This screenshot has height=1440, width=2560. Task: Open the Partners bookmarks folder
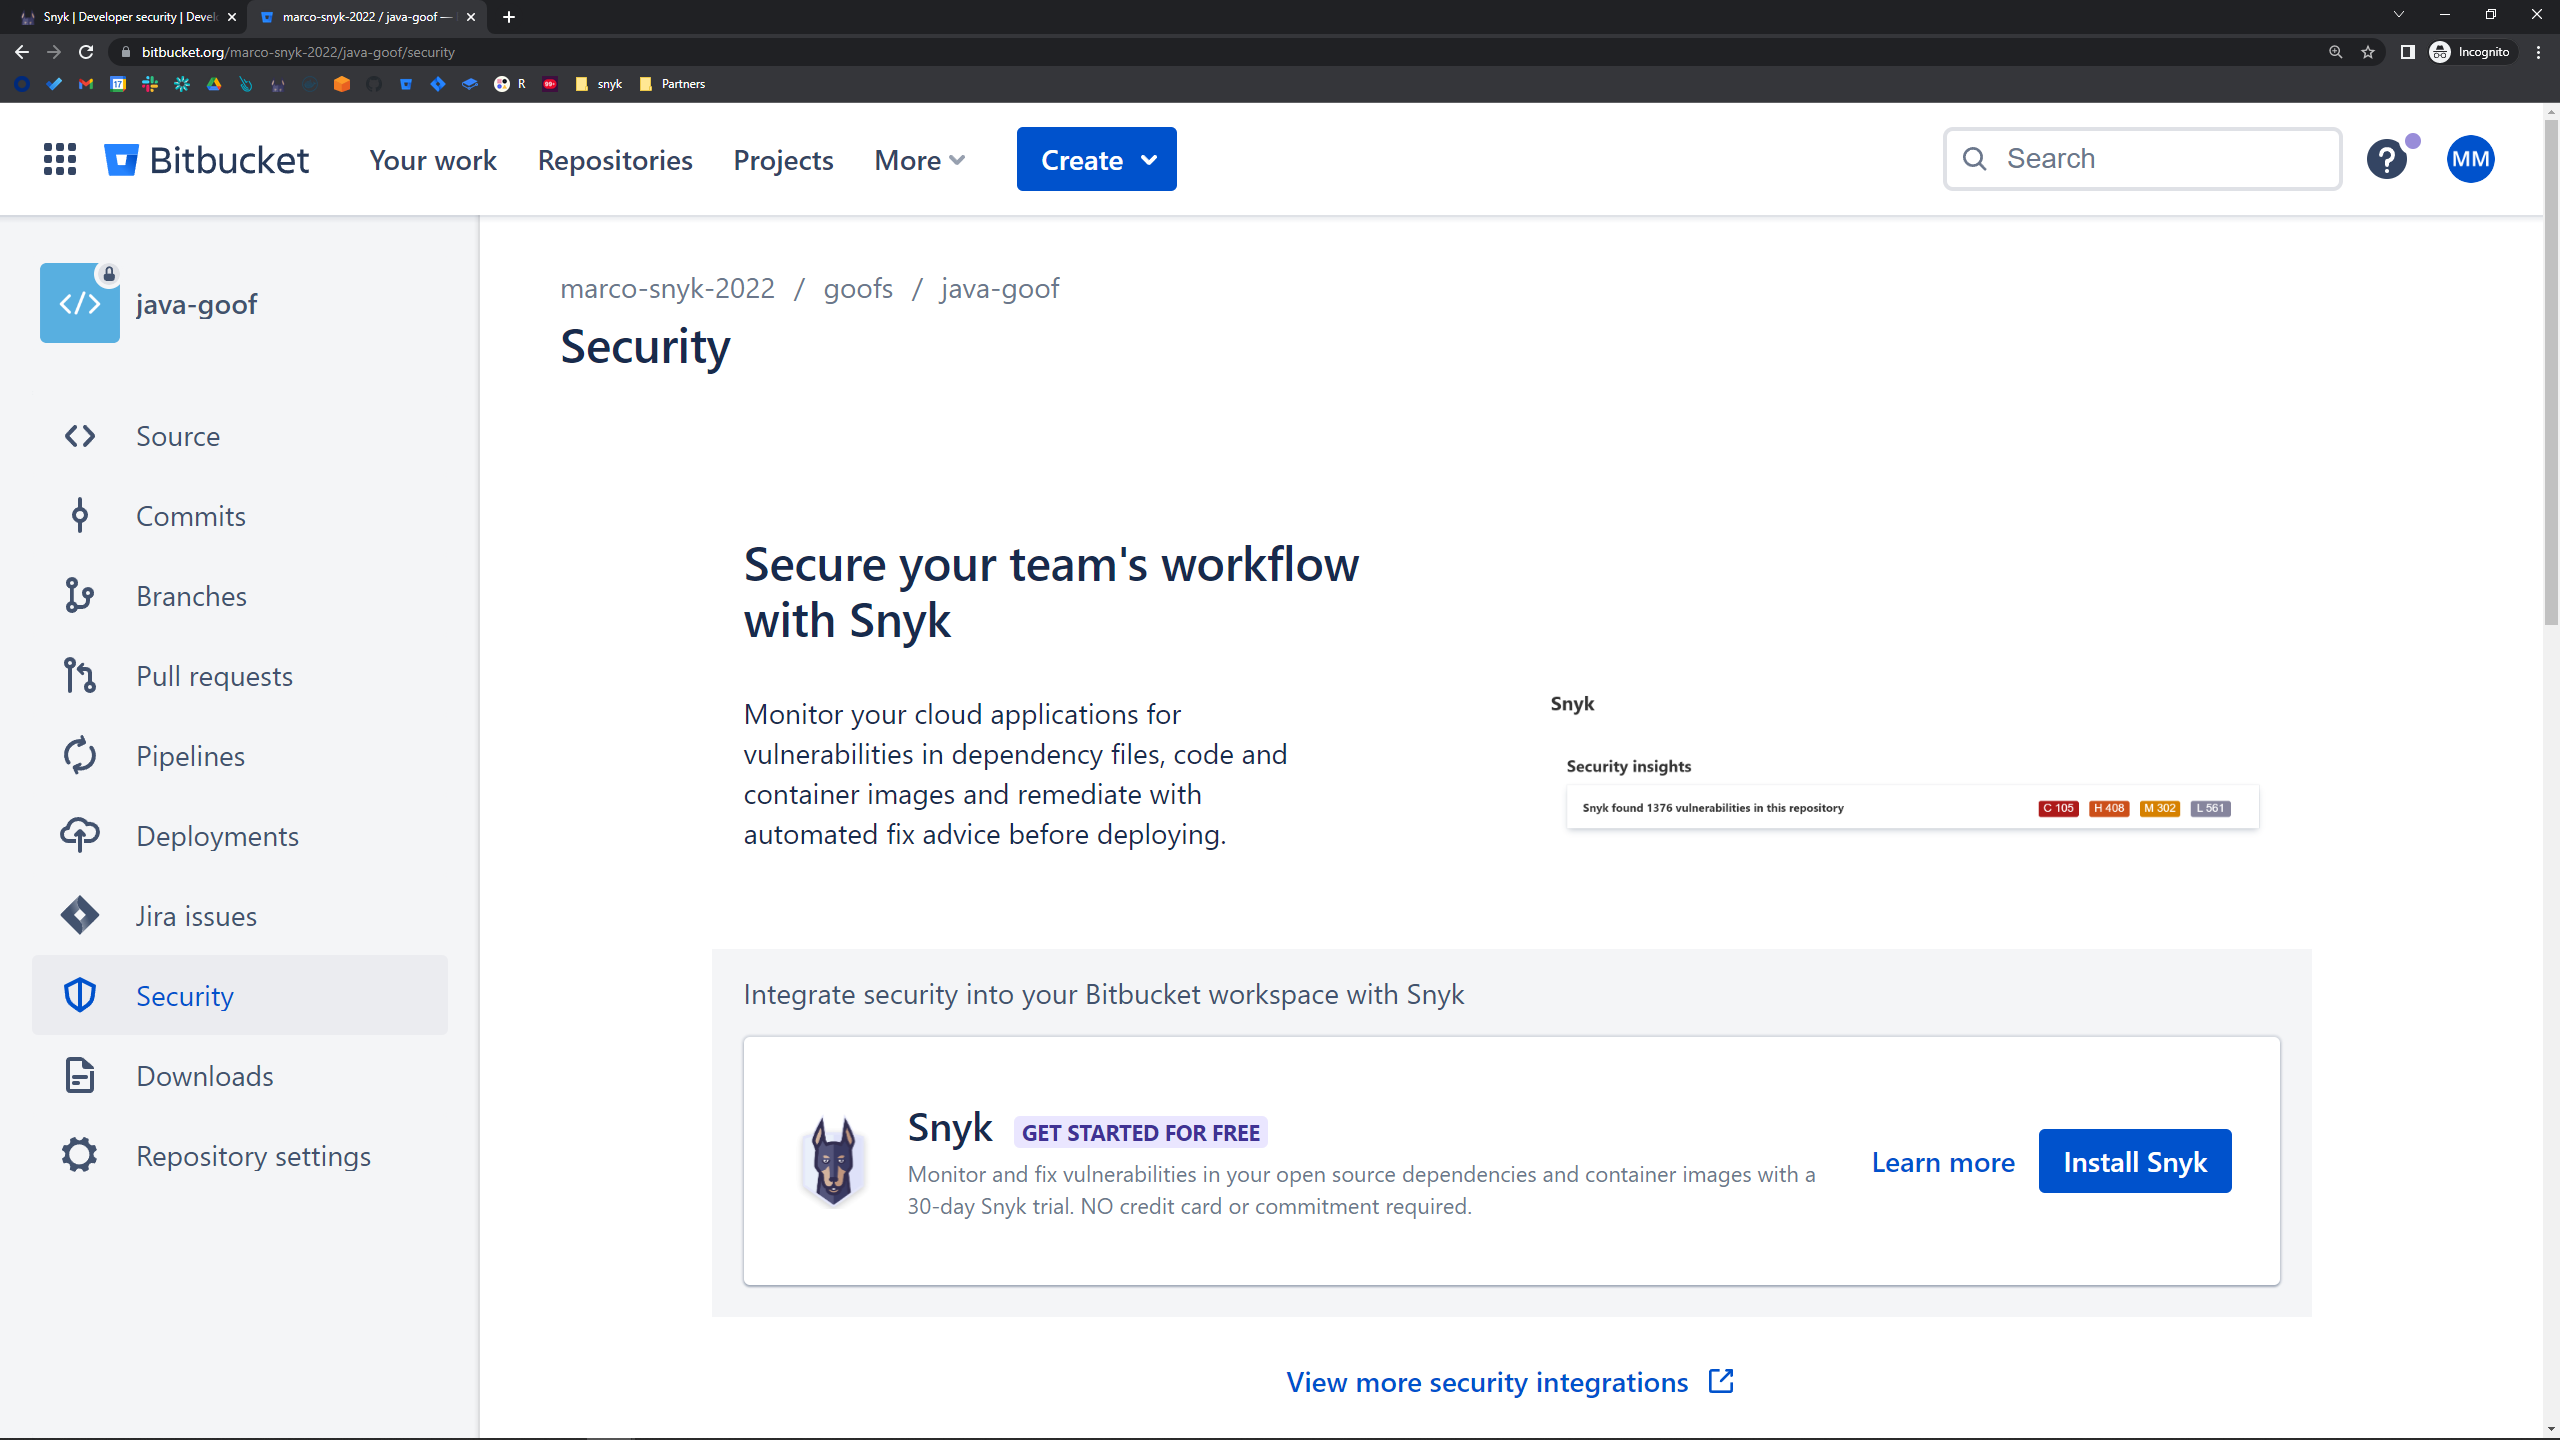[x=672, y=84]
